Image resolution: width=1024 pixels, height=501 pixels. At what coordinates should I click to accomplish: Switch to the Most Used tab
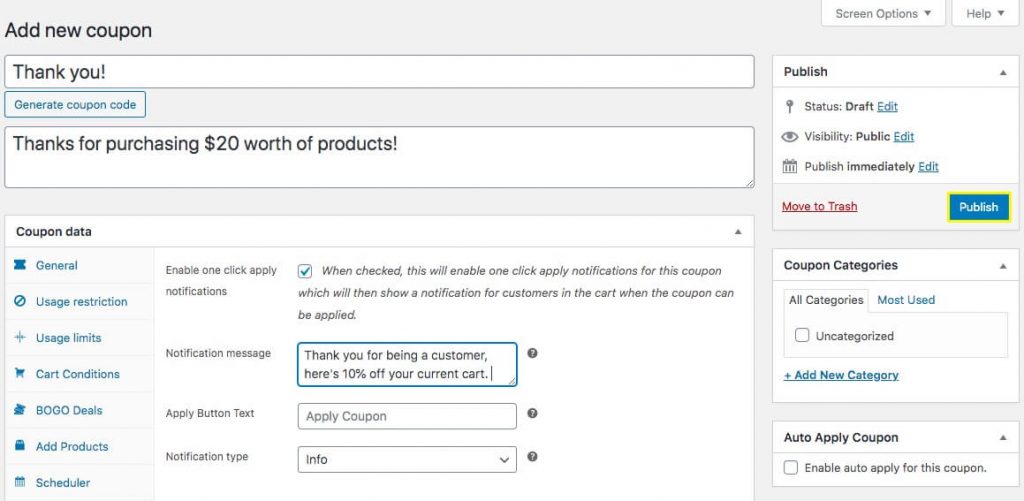[x=906, y=300]
